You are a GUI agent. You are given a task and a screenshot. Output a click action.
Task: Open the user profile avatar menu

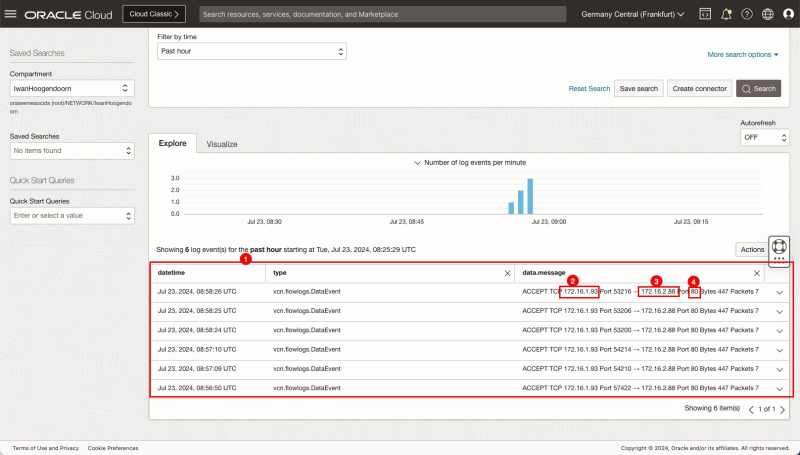click(787, 15)
